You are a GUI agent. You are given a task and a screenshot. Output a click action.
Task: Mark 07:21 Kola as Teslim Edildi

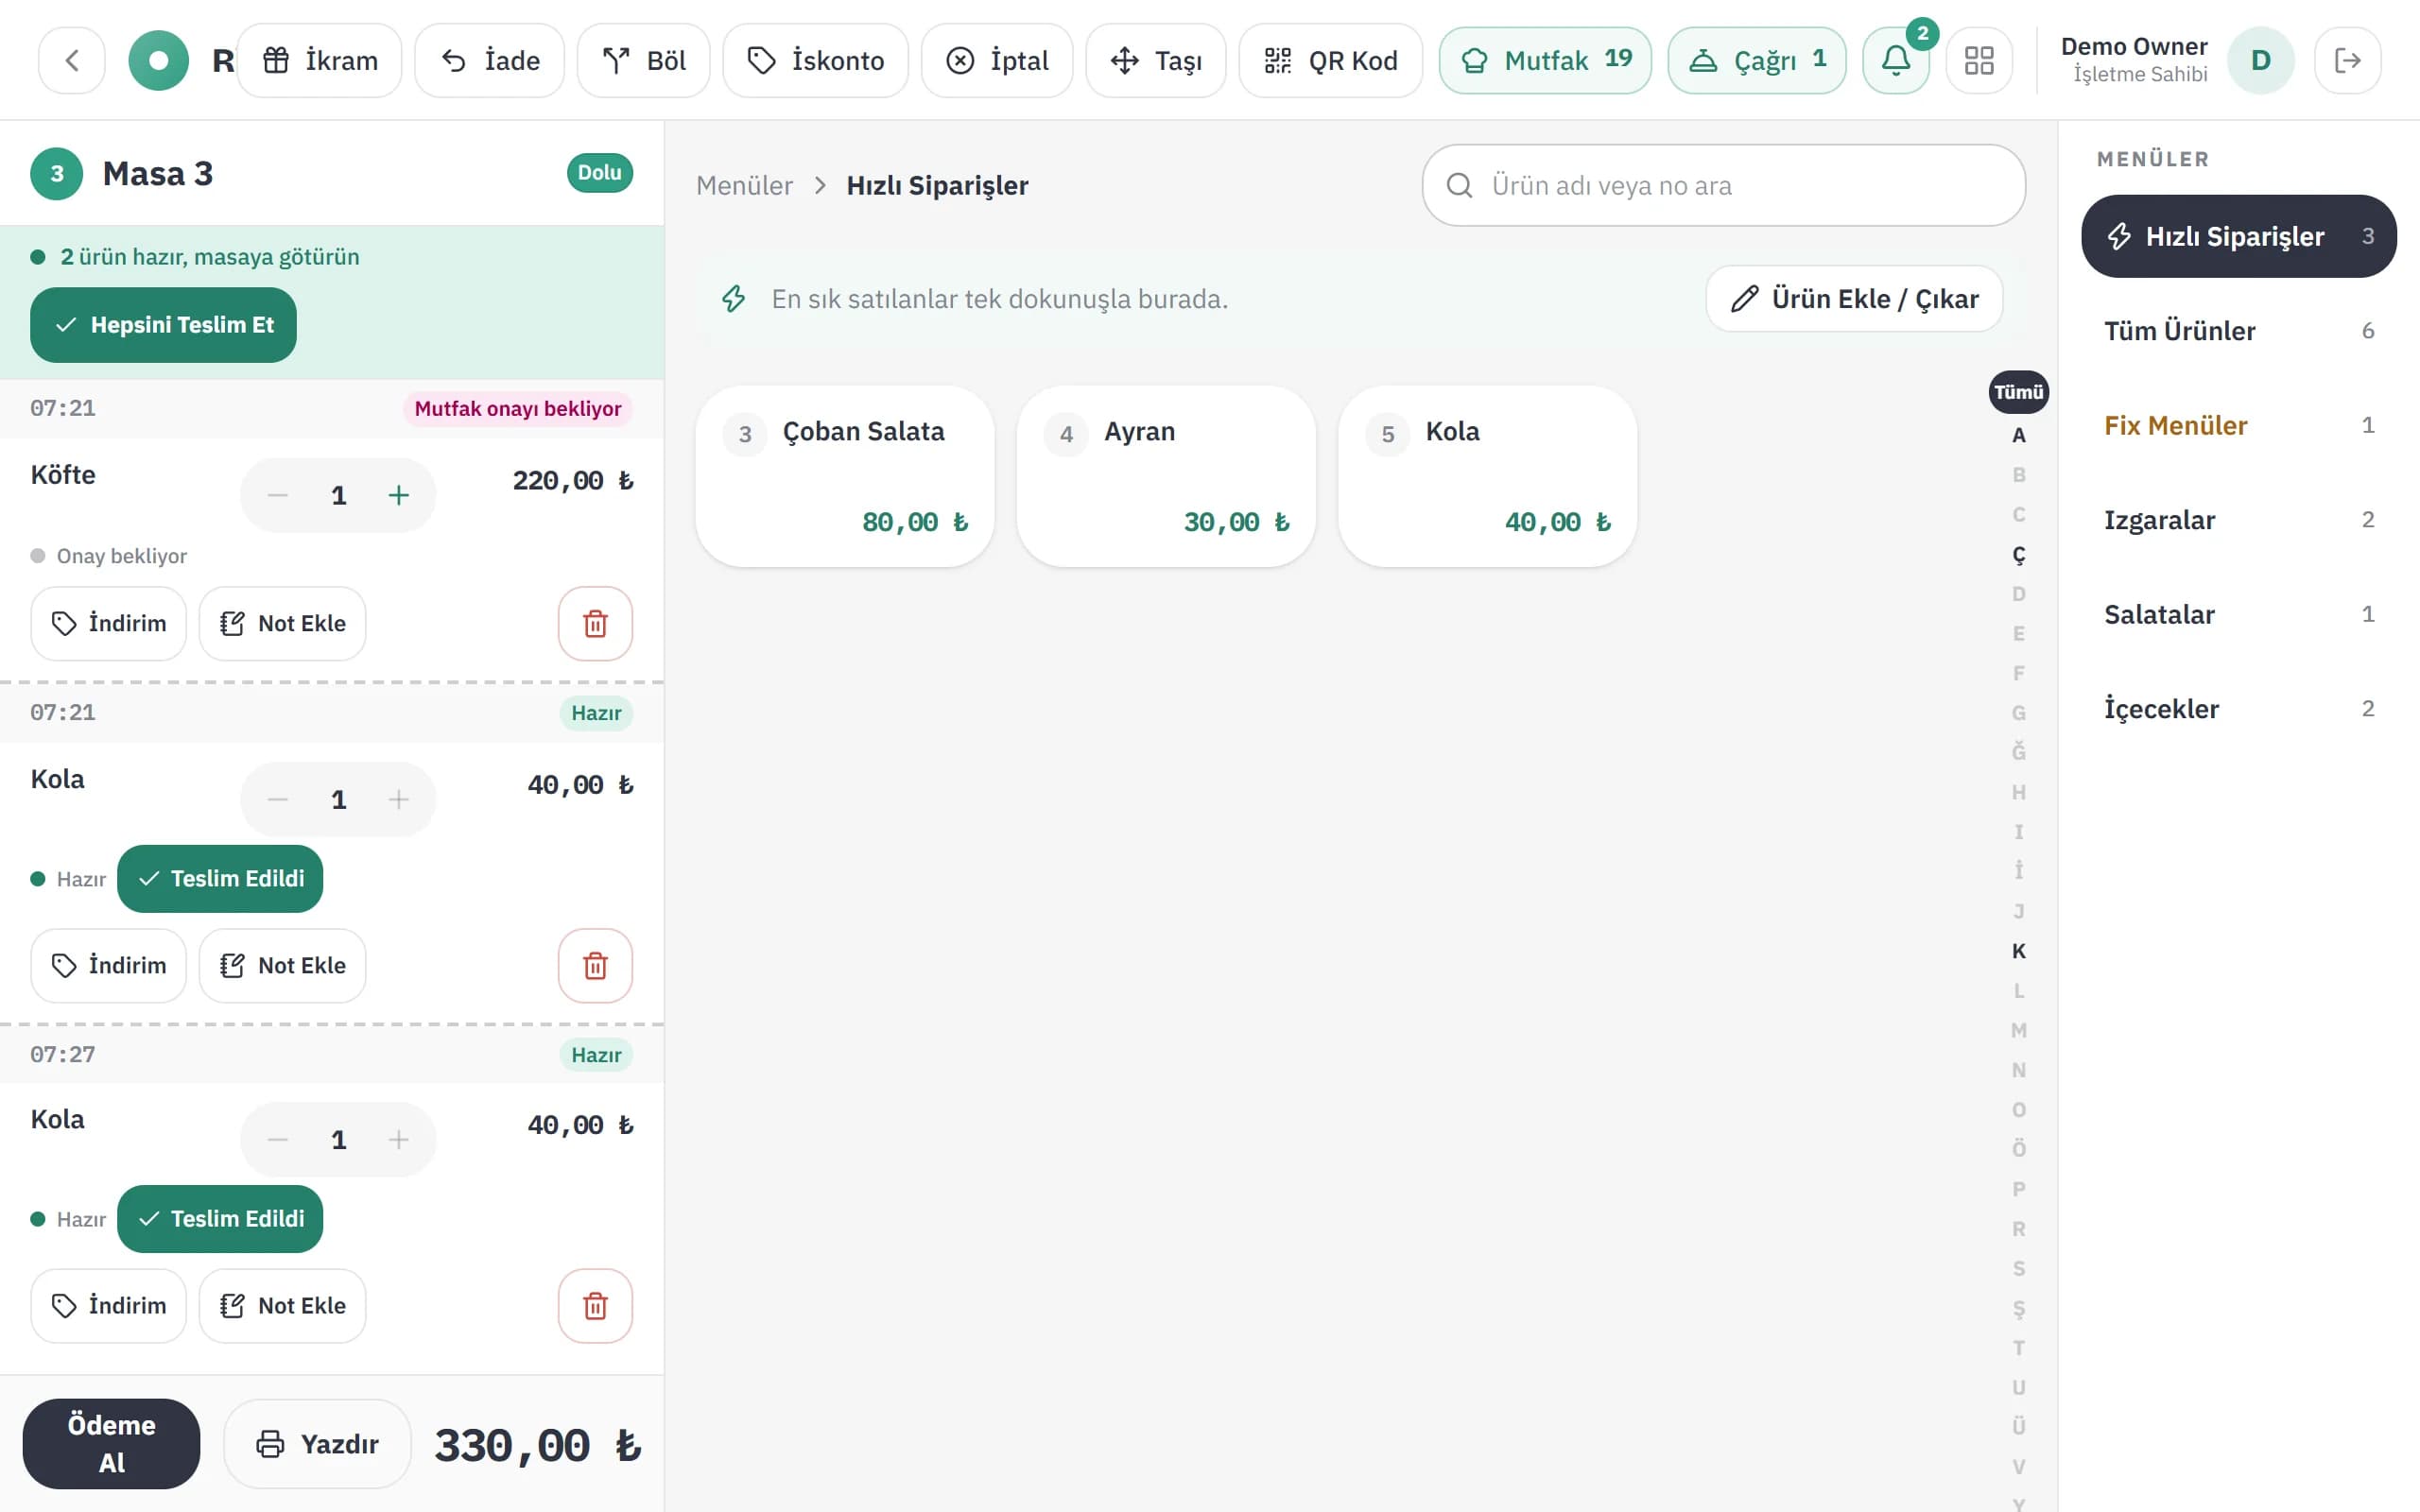(220, 878)
